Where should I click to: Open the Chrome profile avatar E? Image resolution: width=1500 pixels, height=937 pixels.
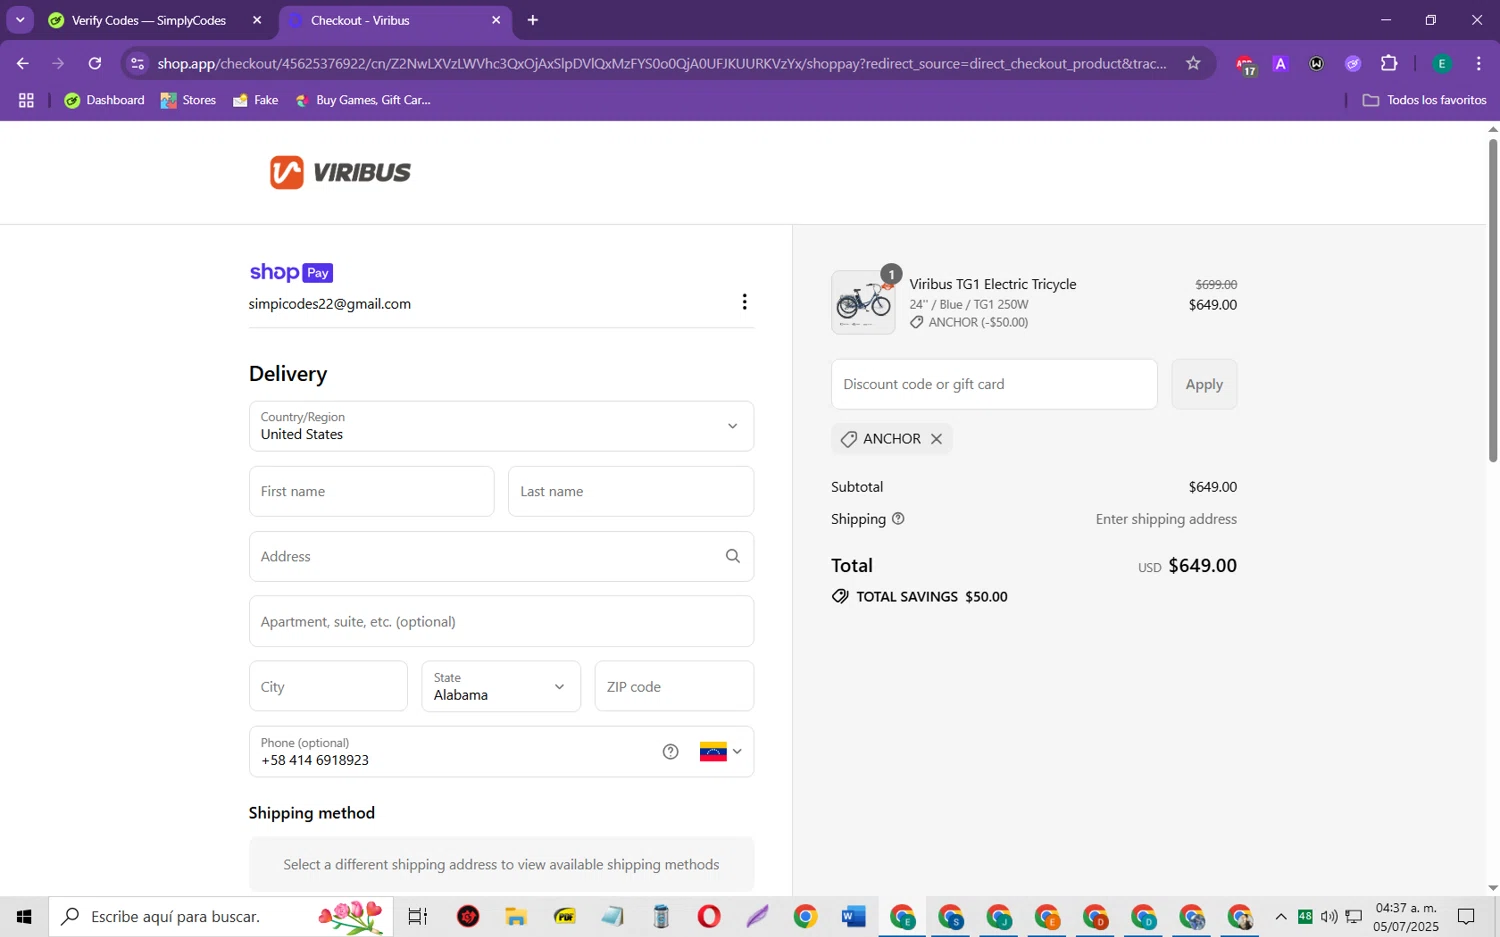click(1442, 63)
